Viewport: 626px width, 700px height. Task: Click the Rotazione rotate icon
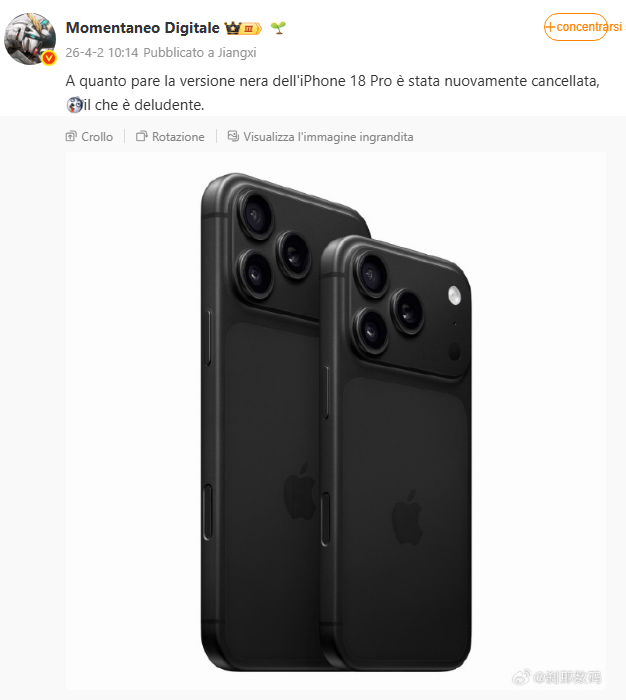tap(142, 136)
